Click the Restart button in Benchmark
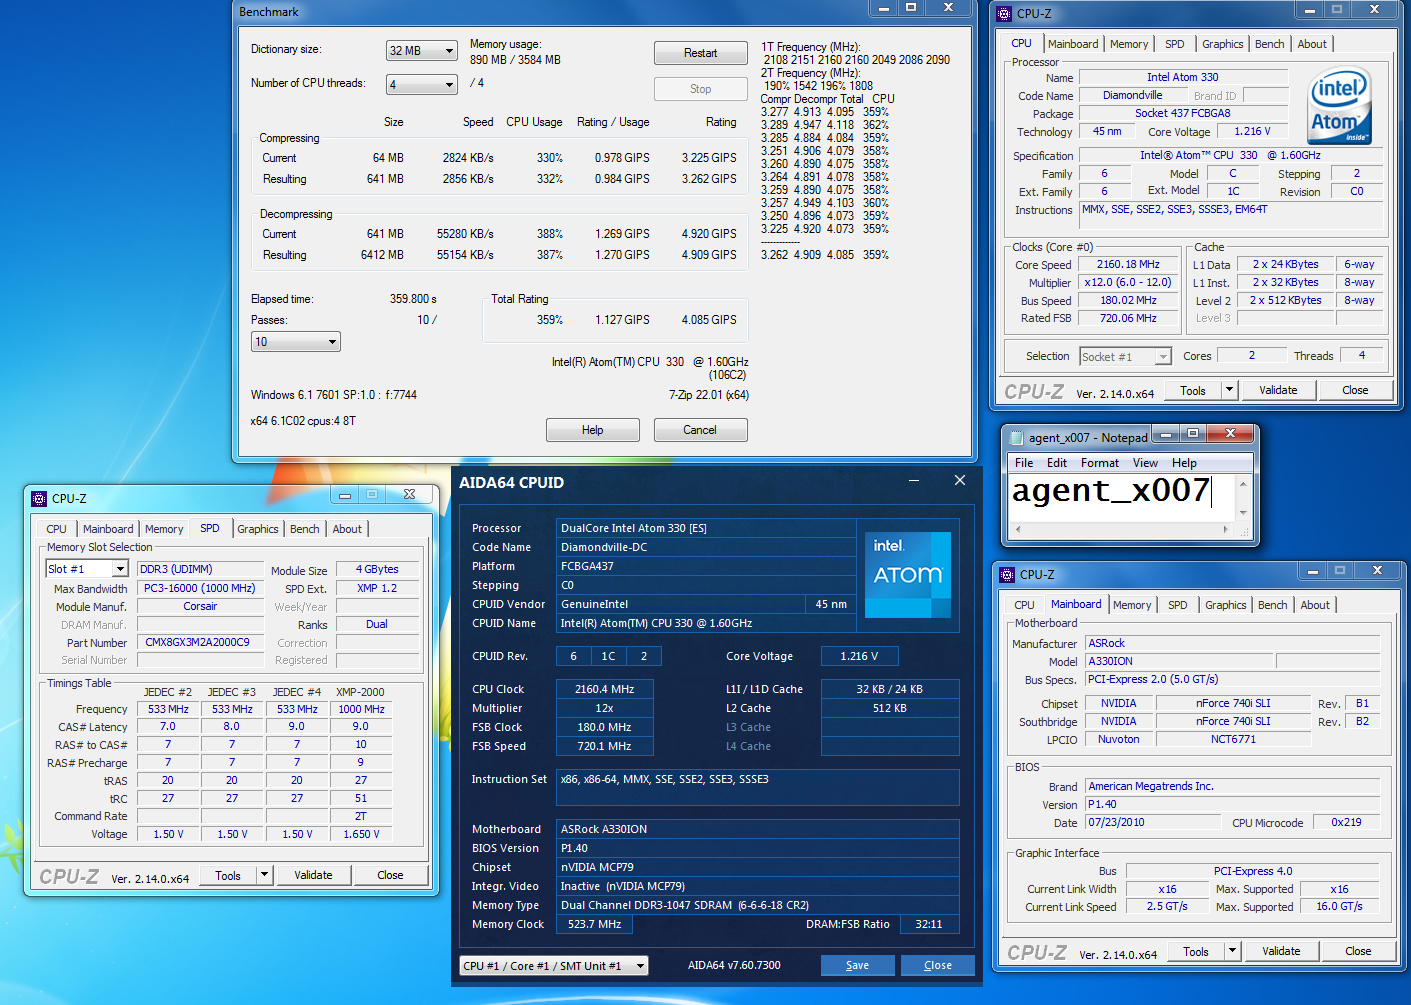The height and width of the screenshot is (1005, 1411). click(x=700, y=53)
